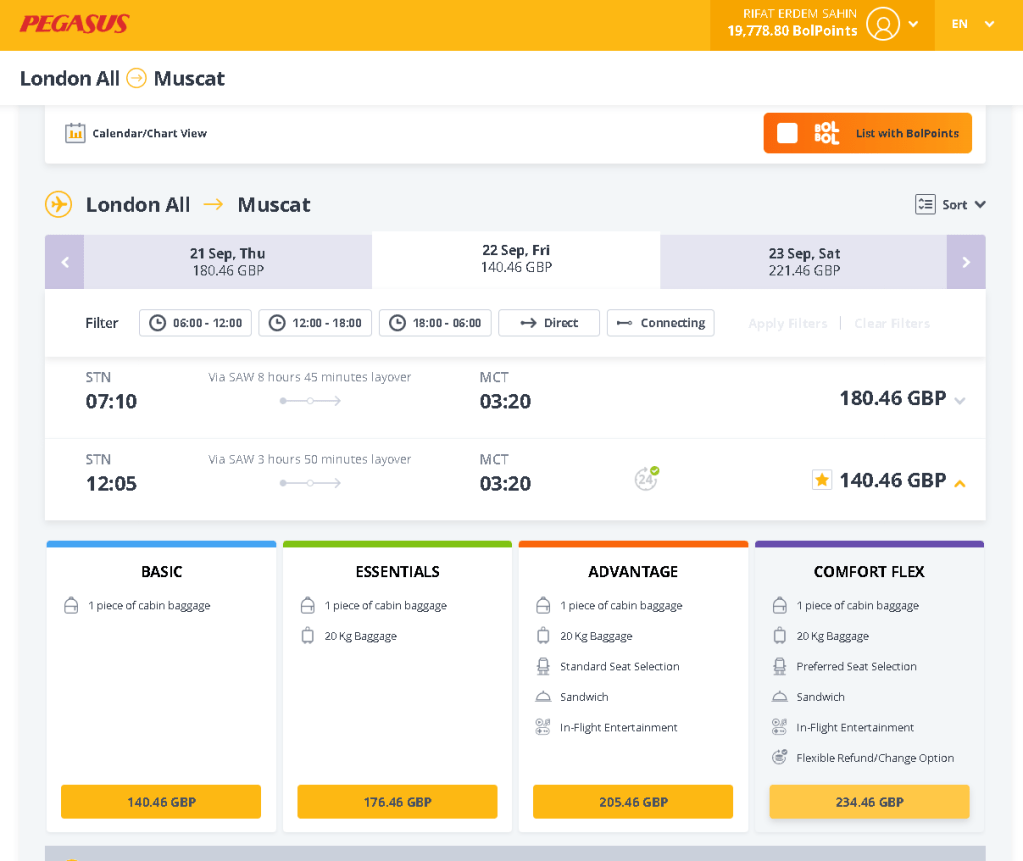This screenshot has height=861, width=1023.
Task: Click ESSENTIALS cabin baggage icon
Action: tap(307, 605)
